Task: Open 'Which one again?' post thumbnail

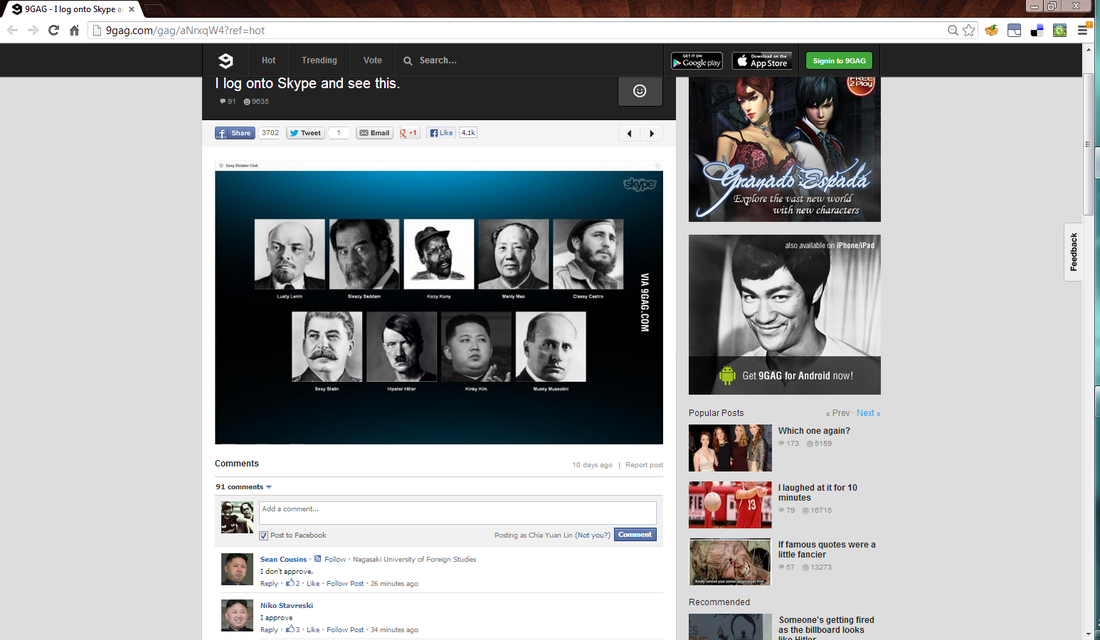Action: coord(730,448)
